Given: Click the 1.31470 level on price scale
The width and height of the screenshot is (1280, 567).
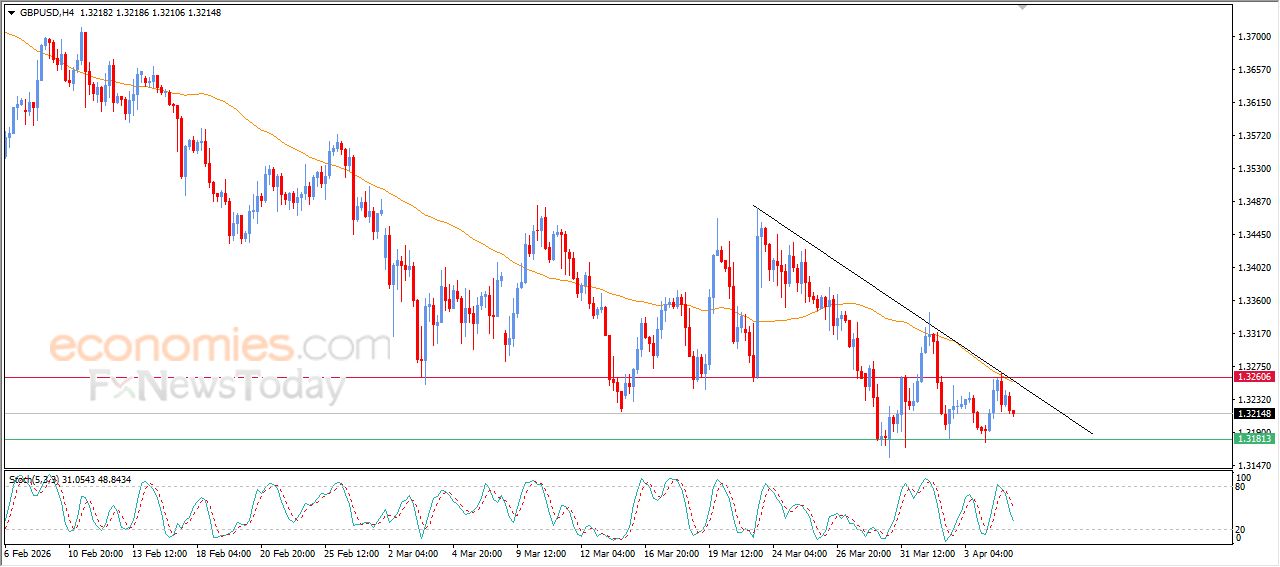Looking at the screenshot, I should point(1253,466).
